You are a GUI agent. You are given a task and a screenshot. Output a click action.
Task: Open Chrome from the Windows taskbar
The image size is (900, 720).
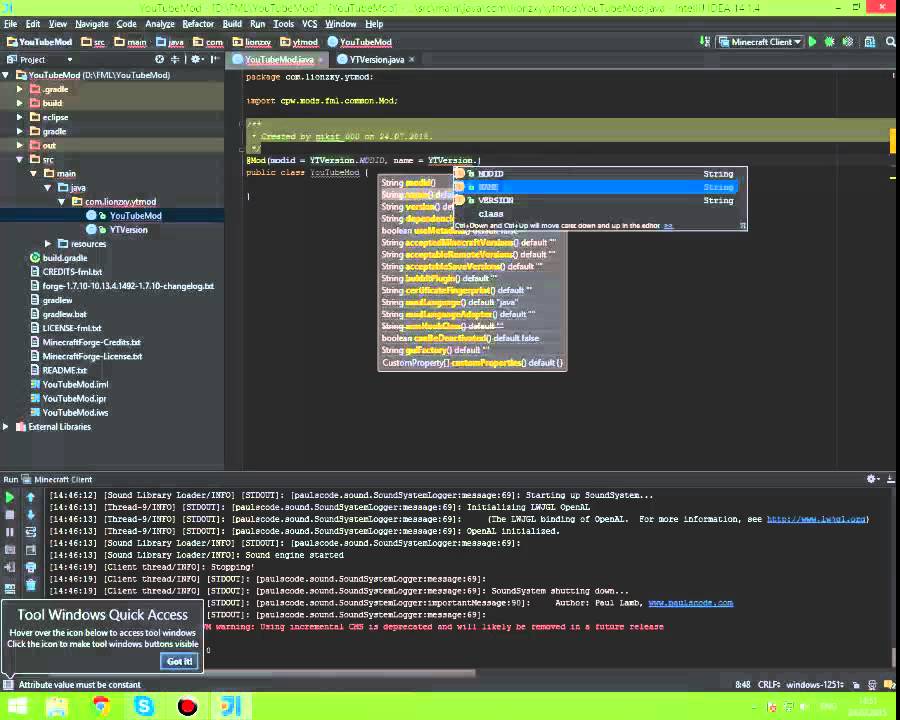(101, 706)
